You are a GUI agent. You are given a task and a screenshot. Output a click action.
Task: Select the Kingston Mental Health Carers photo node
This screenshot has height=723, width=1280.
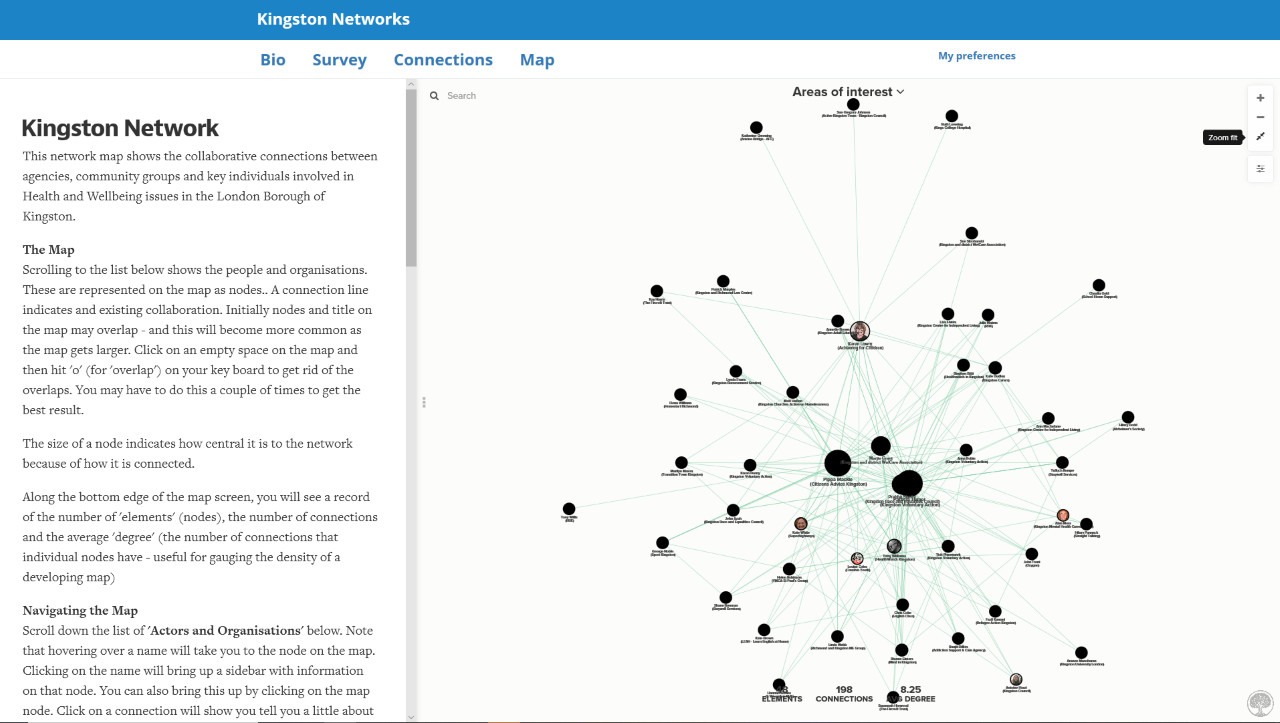click(x=1063, y=515)
